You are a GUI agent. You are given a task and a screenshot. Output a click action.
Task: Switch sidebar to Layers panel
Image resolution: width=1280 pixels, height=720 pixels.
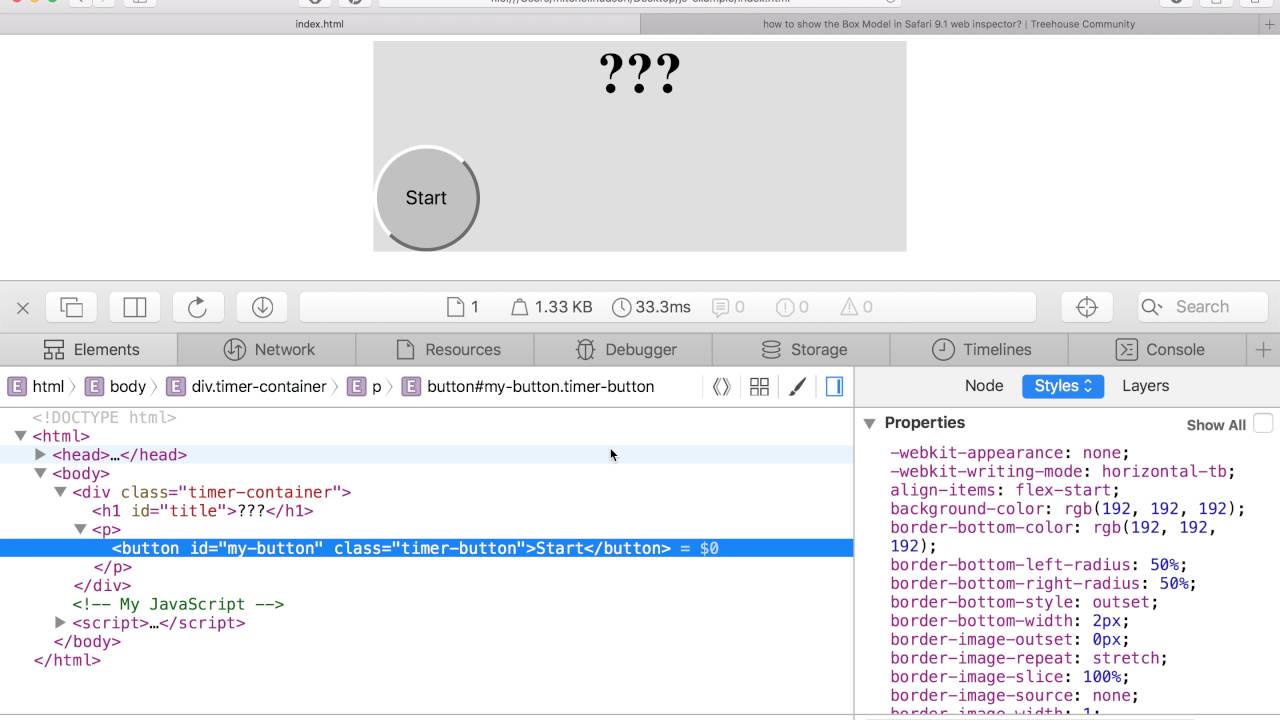[1145, 386]
